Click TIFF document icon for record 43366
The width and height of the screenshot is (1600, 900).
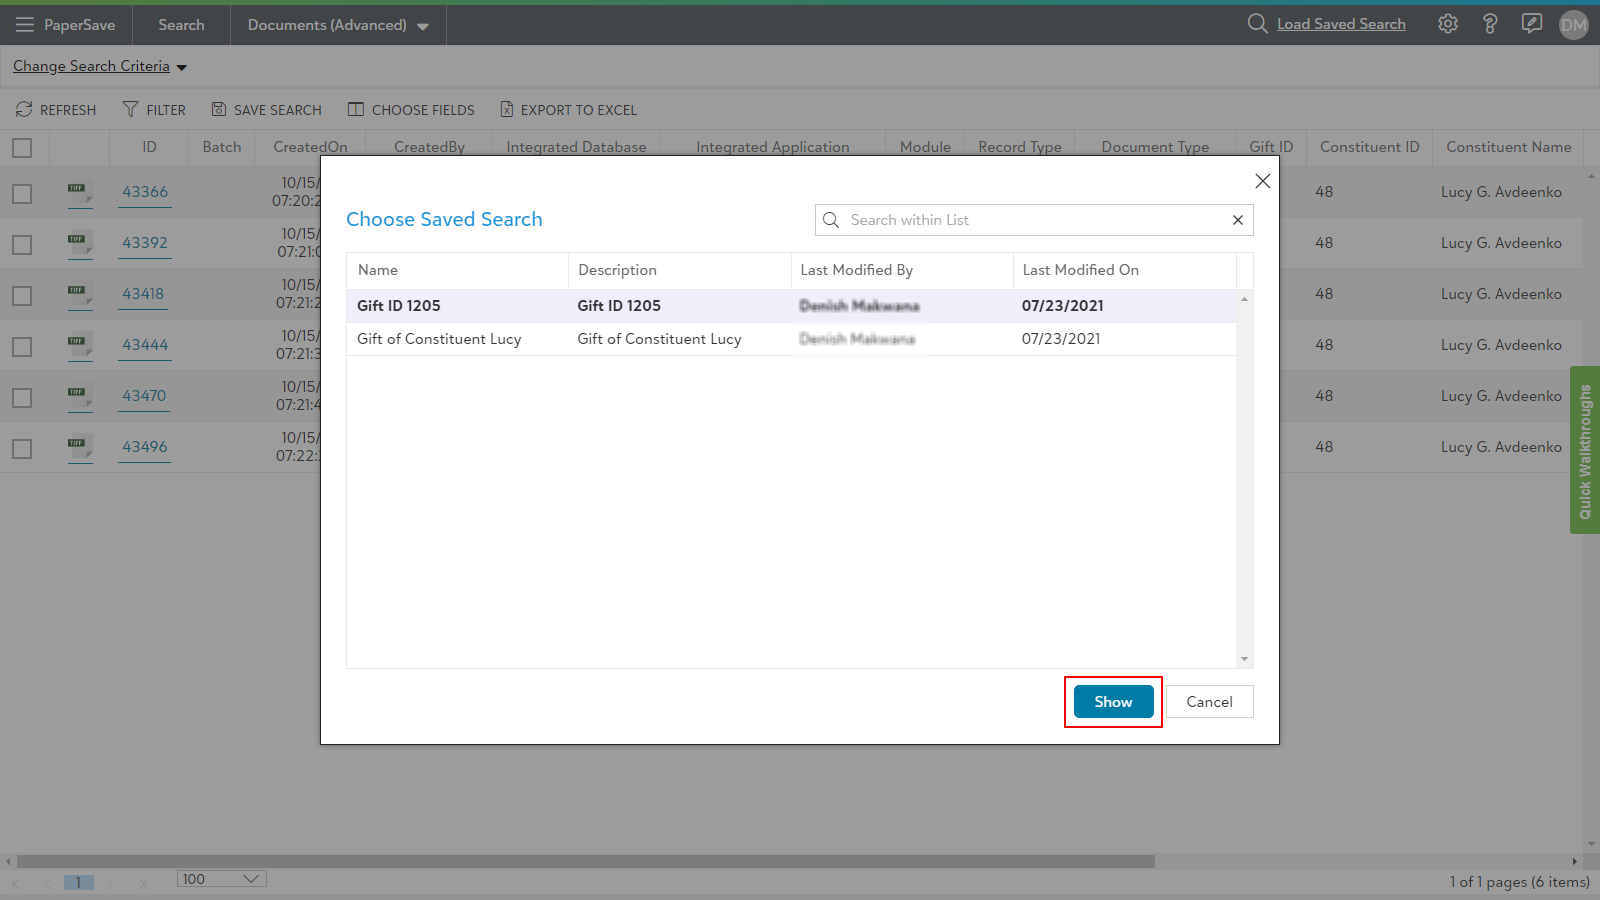[x=79, y=192]
